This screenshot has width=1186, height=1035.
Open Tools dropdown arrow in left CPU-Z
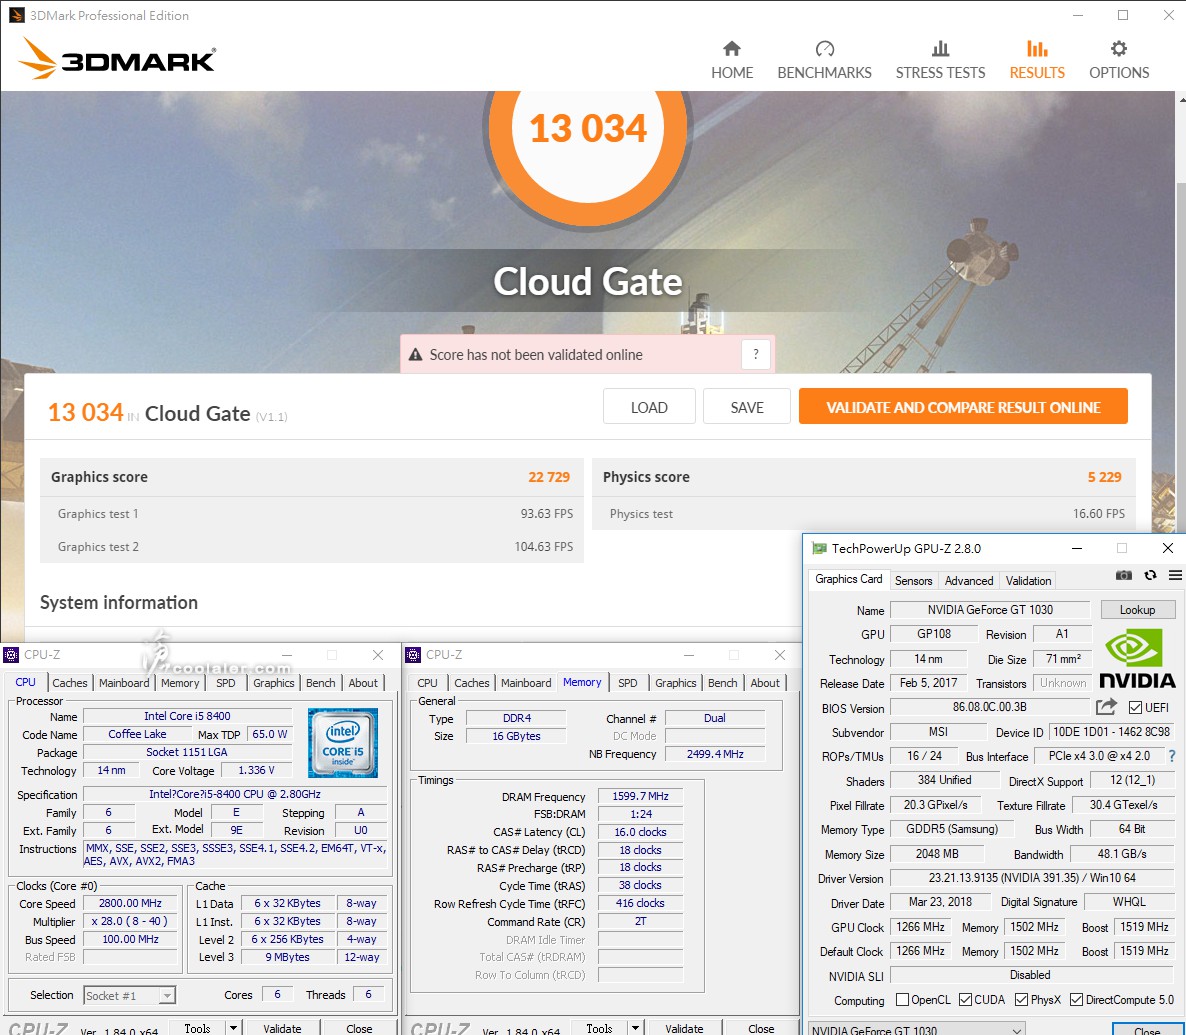pos(234,1027)
